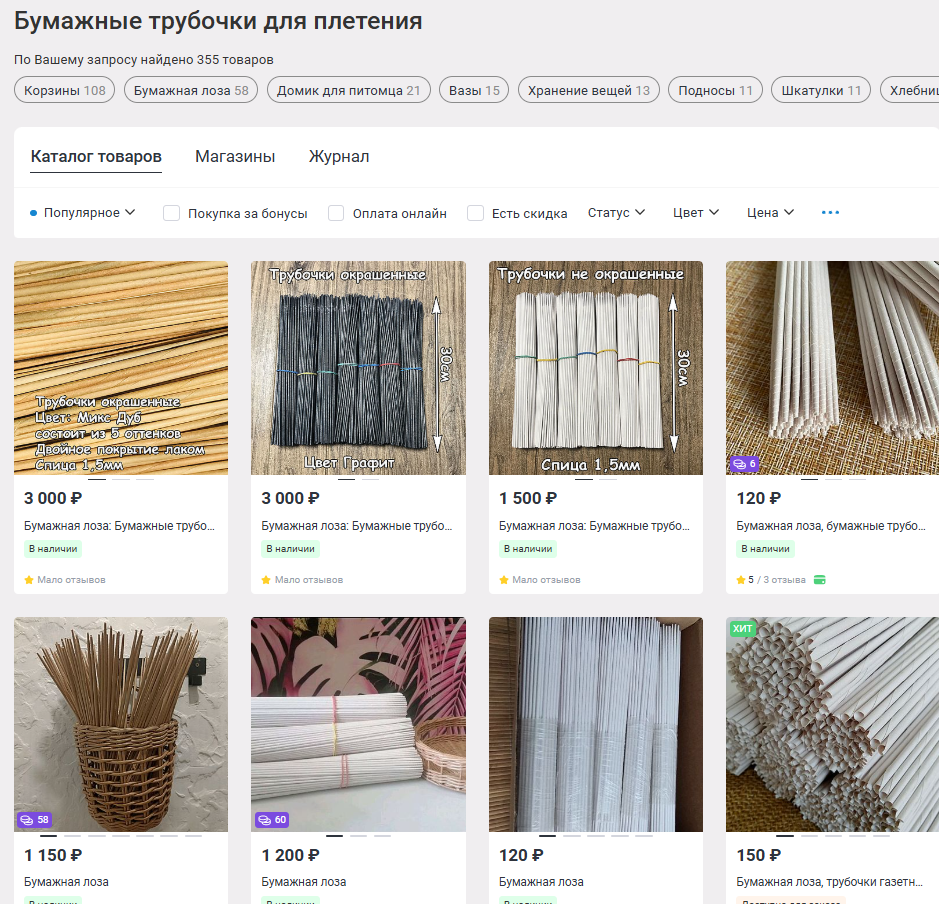Click Мало отзывов on the Микс Дуб card
The width and height of the screenshot is (939, 904).
click(71, 580)
